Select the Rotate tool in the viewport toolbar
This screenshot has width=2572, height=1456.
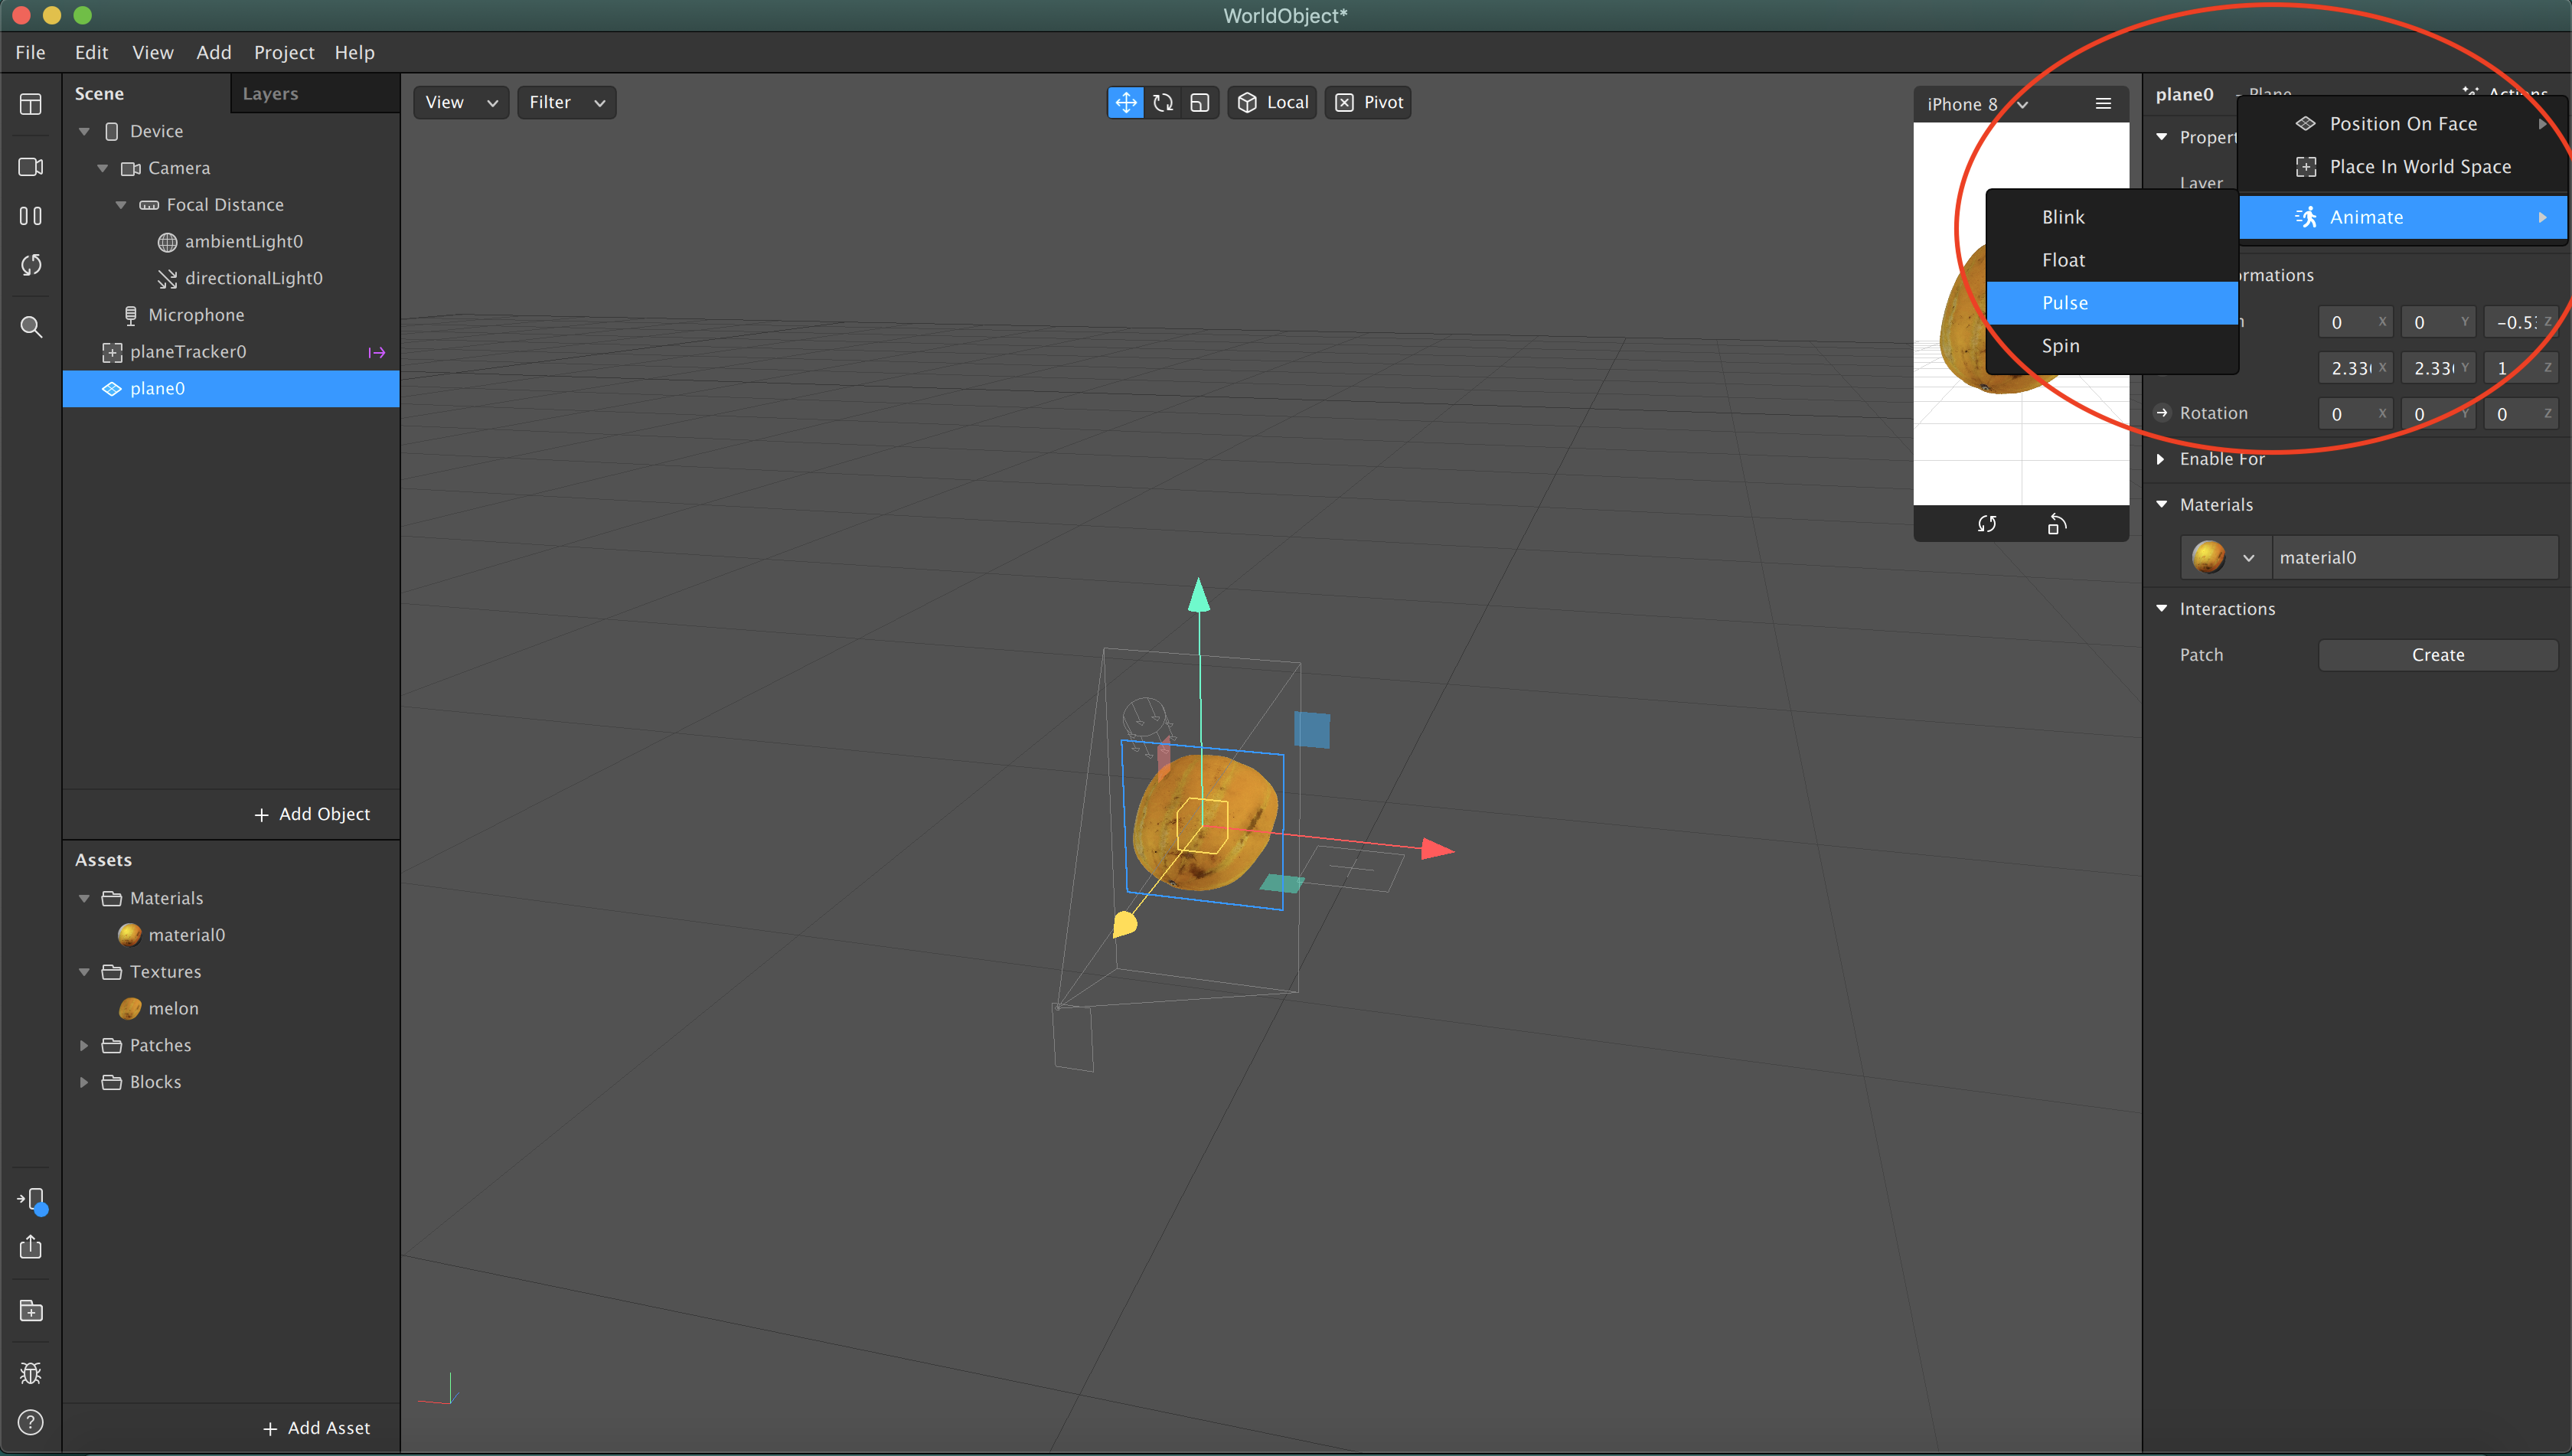(1163, 102)
